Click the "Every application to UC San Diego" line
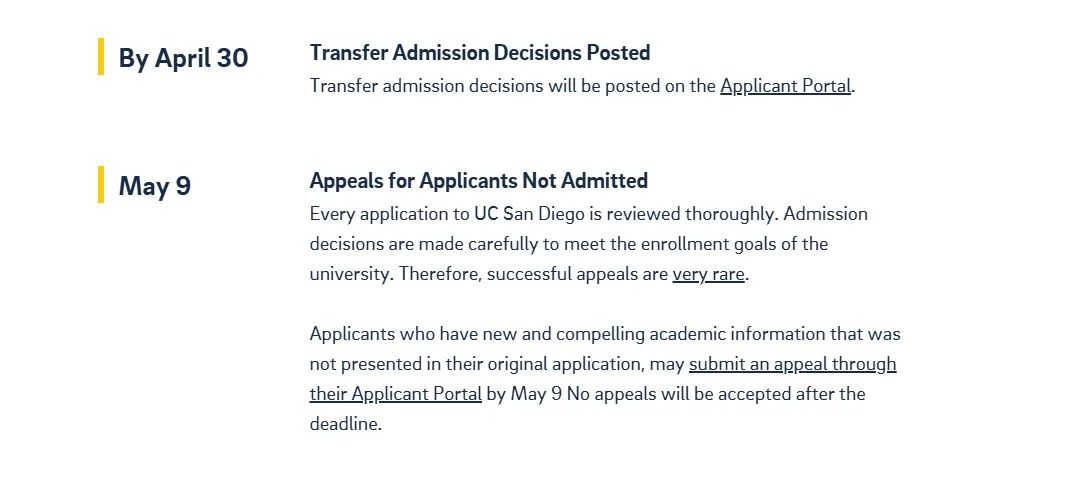 point(589,215)
